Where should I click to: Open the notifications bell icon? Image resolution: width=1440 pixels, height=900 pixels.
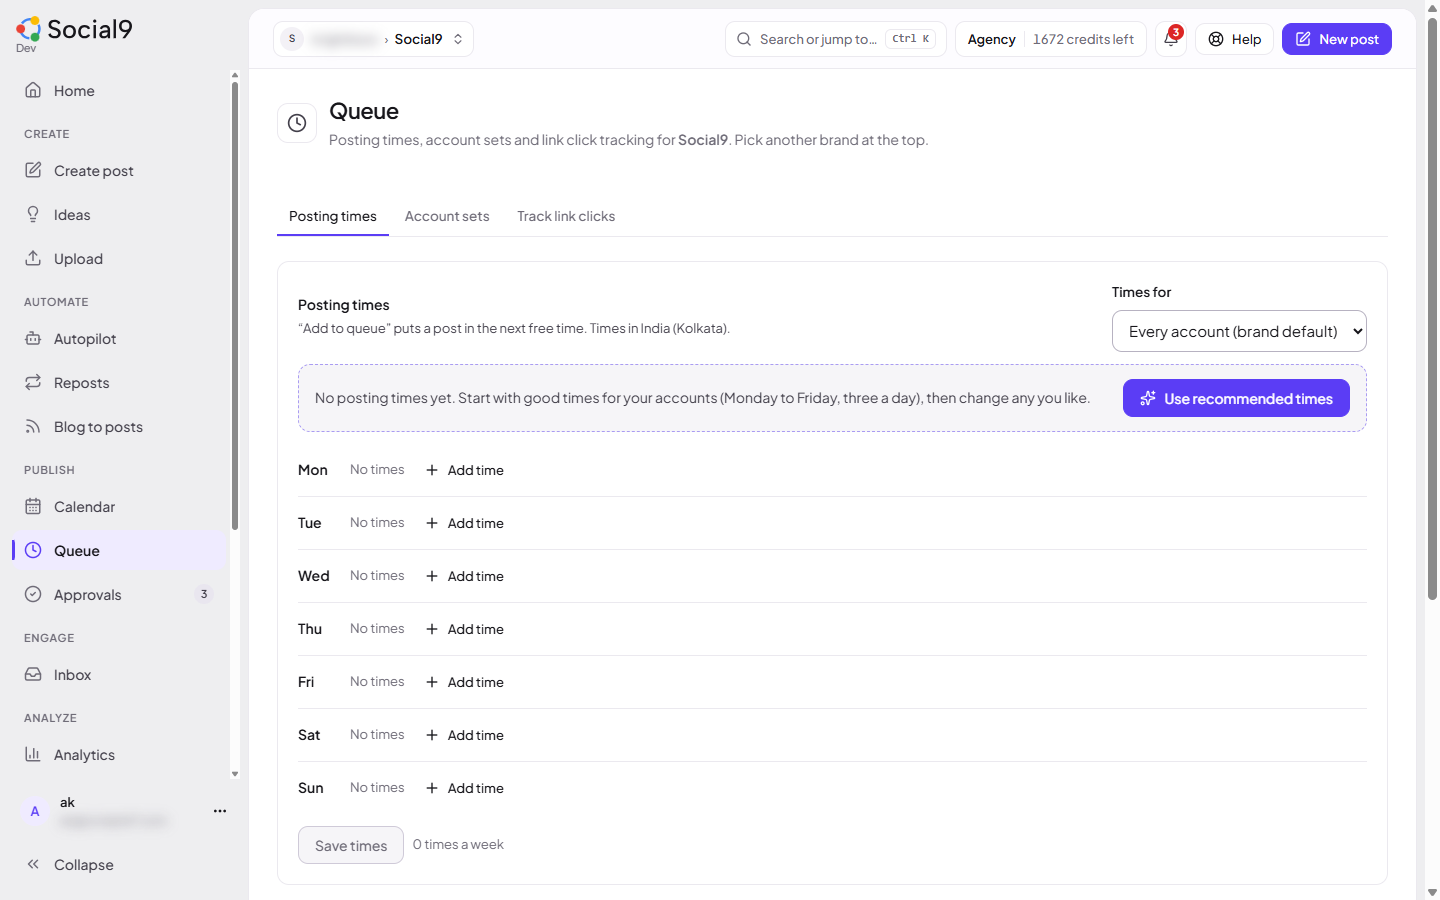[x=1171, y=39]
